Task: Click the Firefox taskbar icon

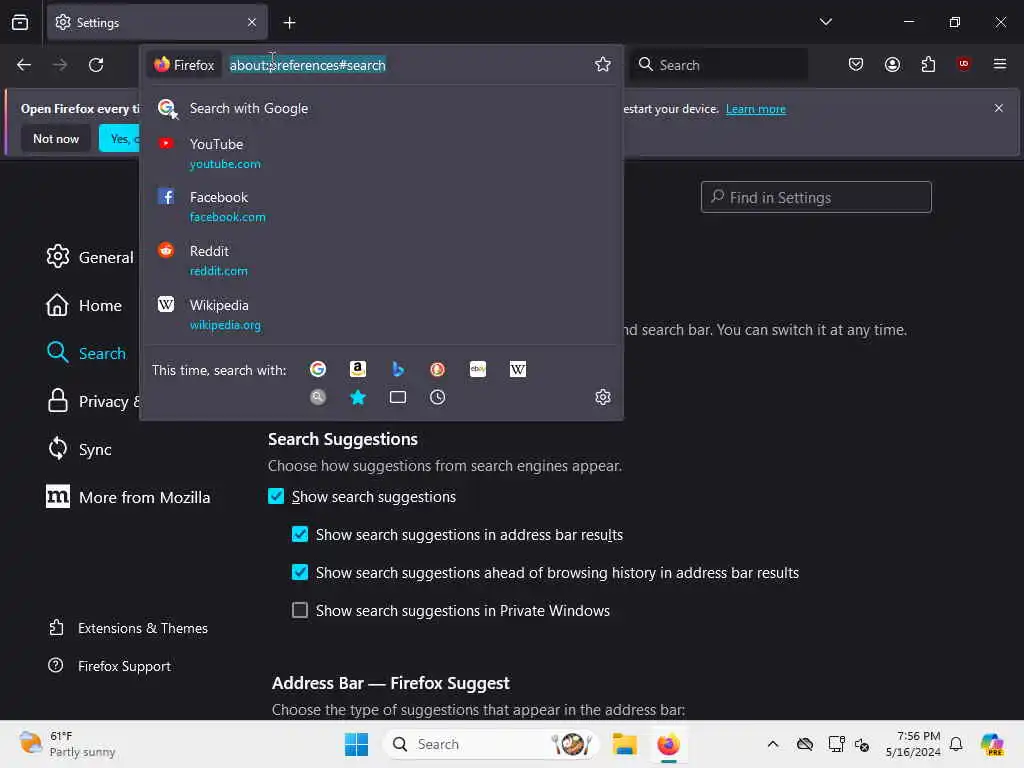Action: [x=669, y=744]
